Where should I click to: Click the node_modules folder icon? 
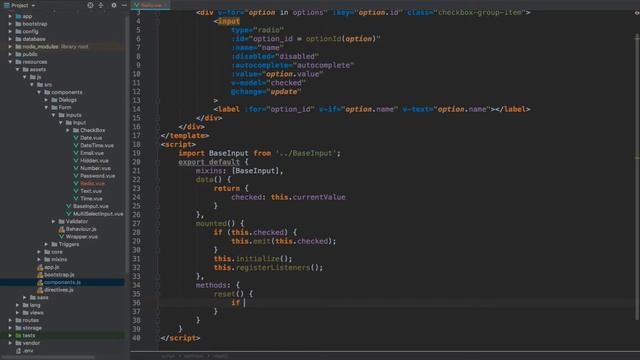(18, 47)
